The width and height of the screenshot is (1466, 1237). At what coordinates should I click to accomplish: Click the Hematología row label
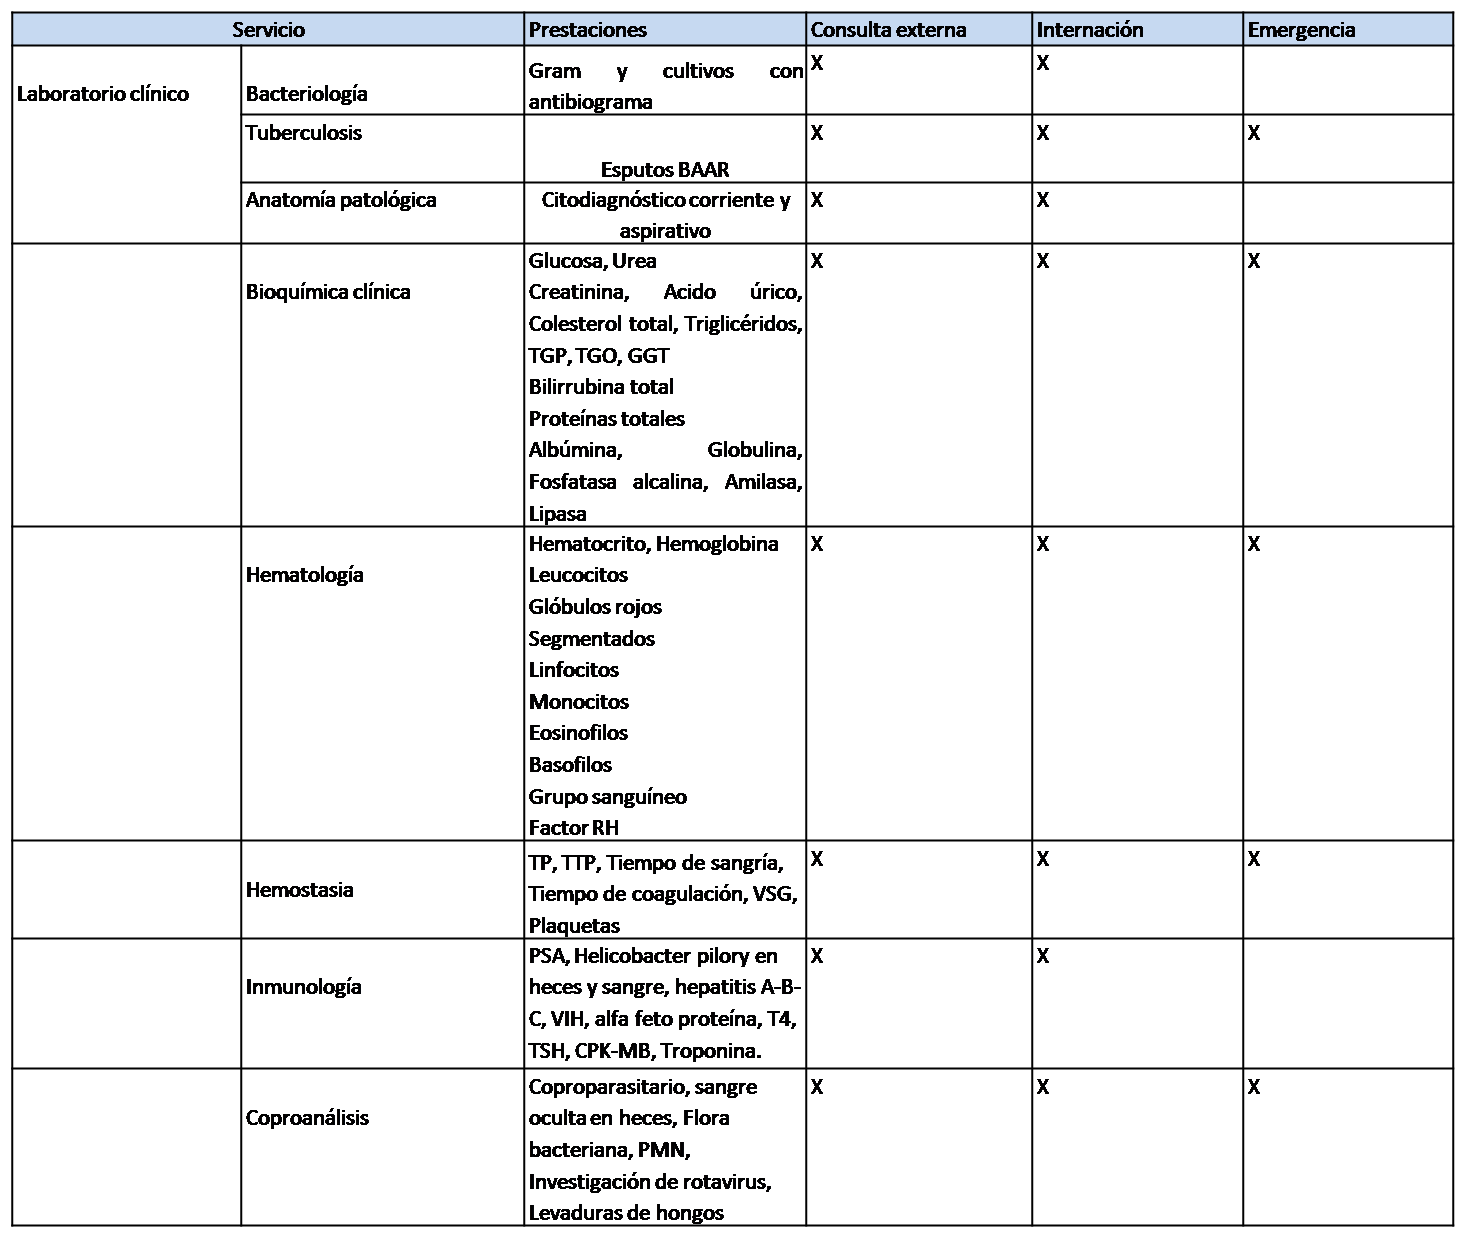click(x=304, y=575)
